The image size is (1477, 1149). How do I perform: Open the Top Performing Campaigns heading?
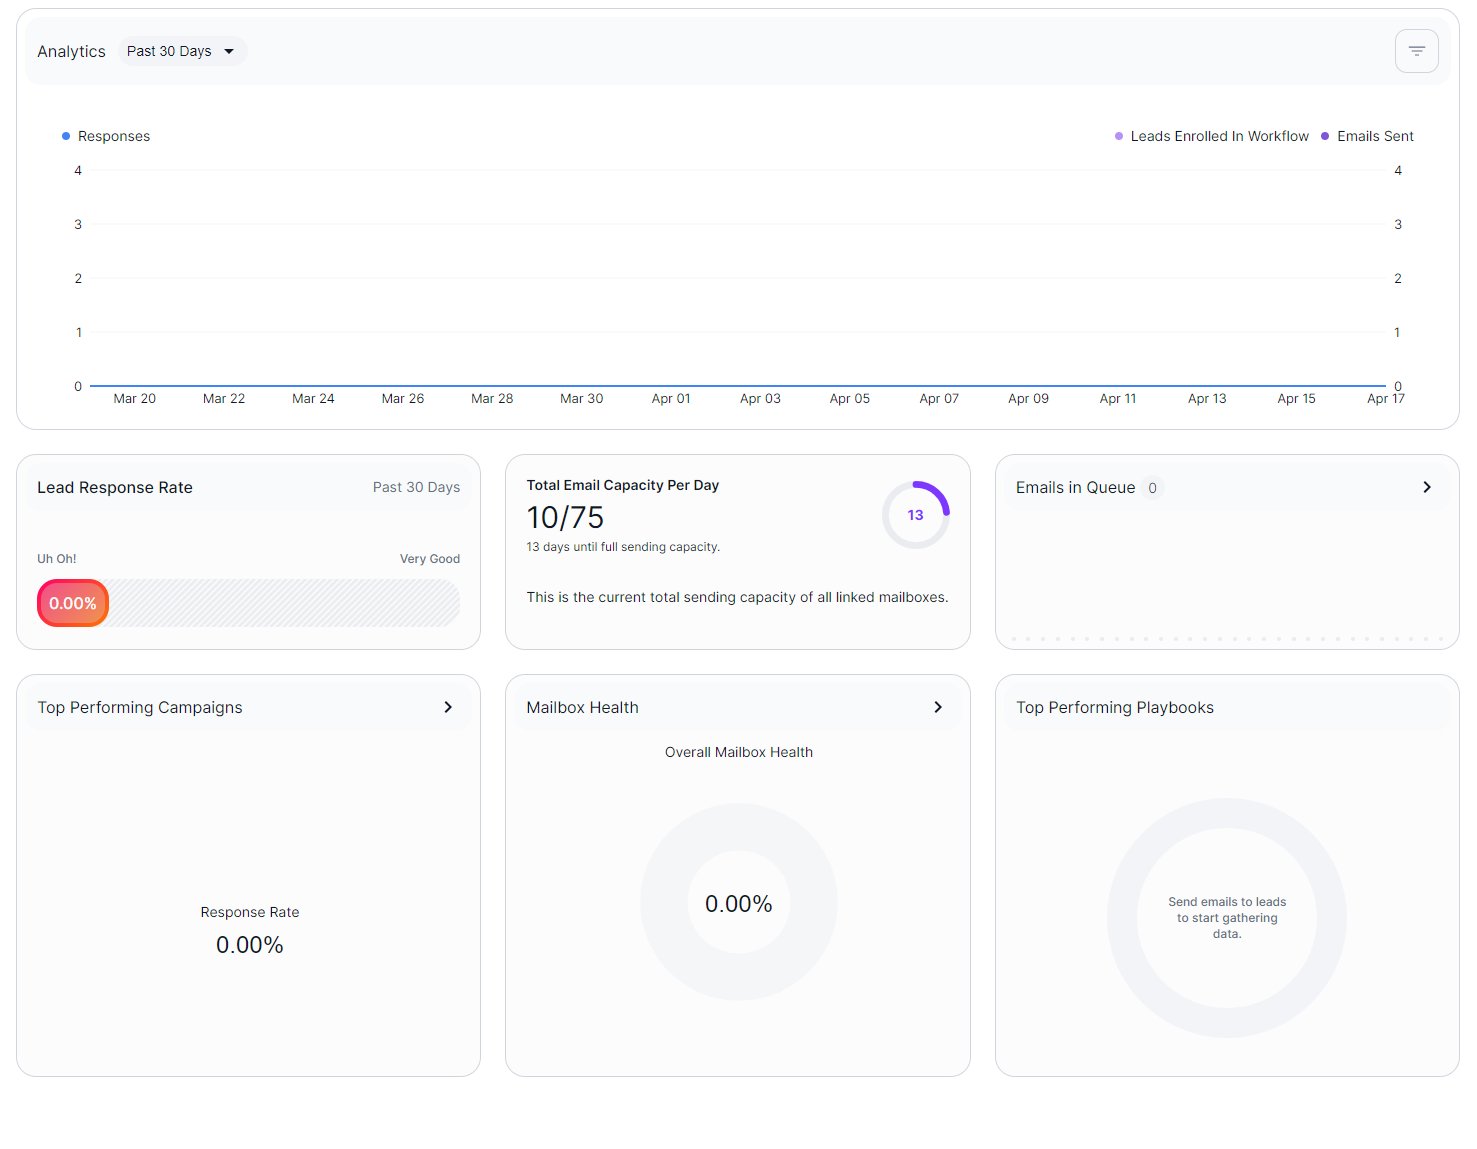click(x=140, y=707)
